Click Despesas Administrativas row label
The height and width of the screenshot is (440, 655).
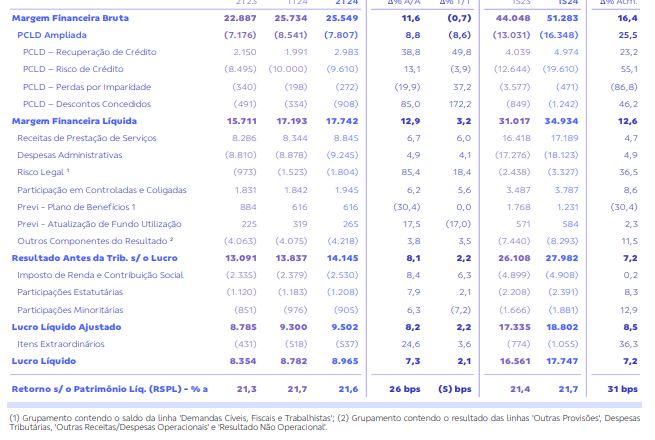pyautogui.click(x=70, y=155)
